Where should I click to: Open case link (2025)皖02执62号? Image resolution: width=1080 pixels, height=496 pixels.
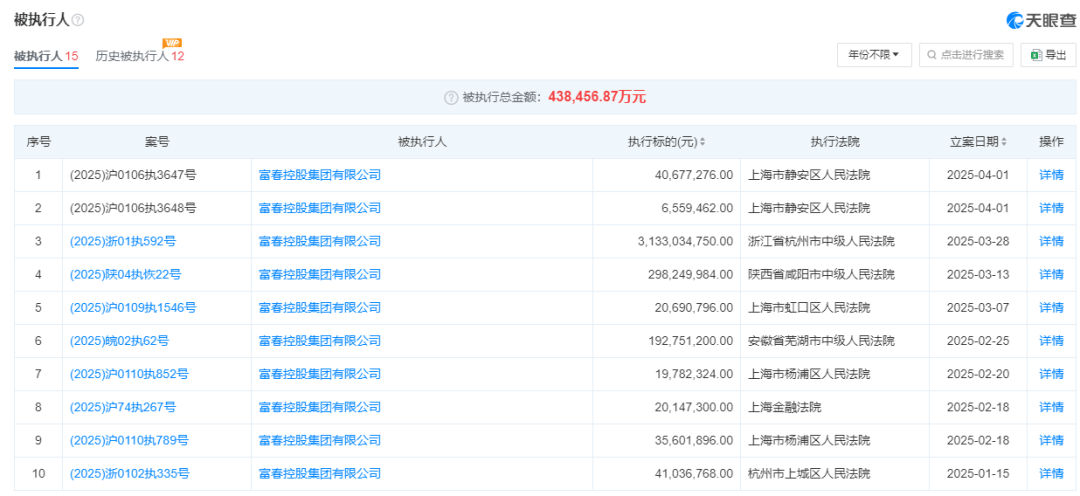click(x=119, y=340)
